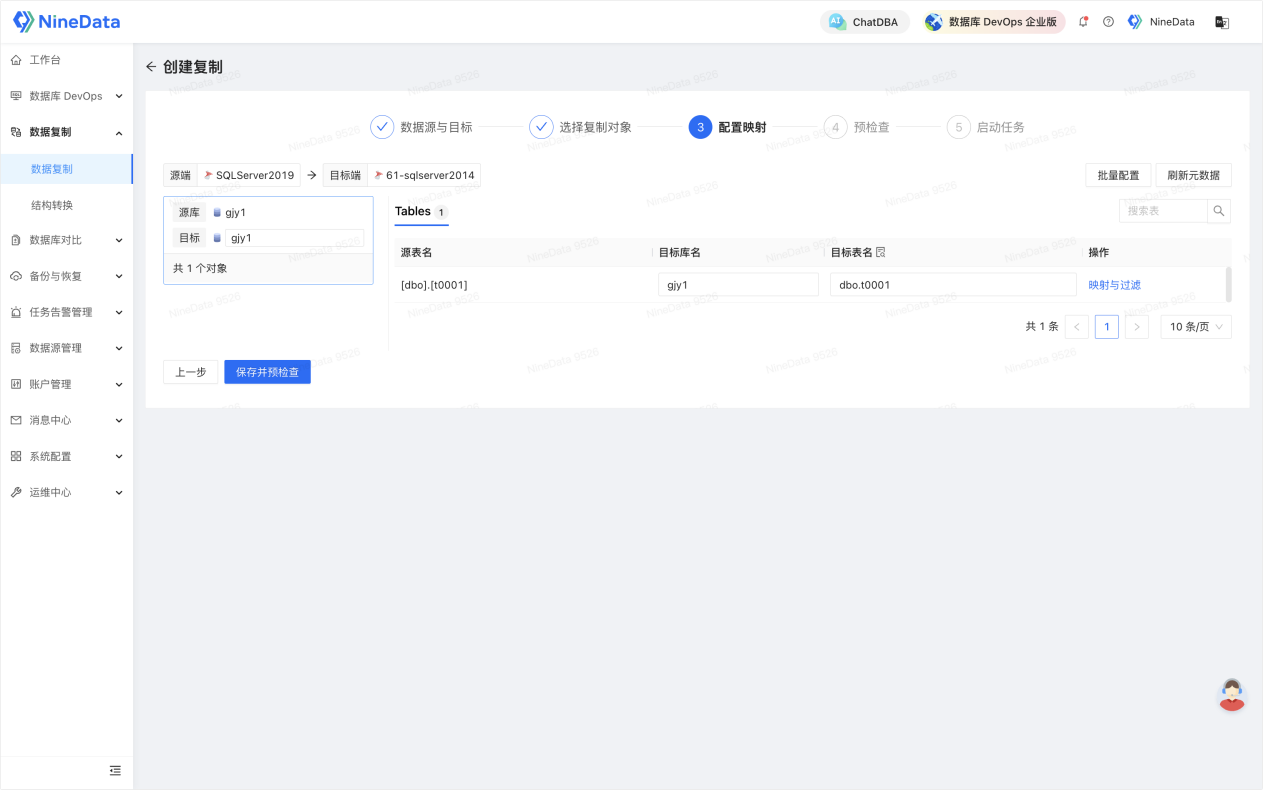Click 保存并预检查 button
This screenshot has width=1263, height=790.
click(x=267, y=372)
